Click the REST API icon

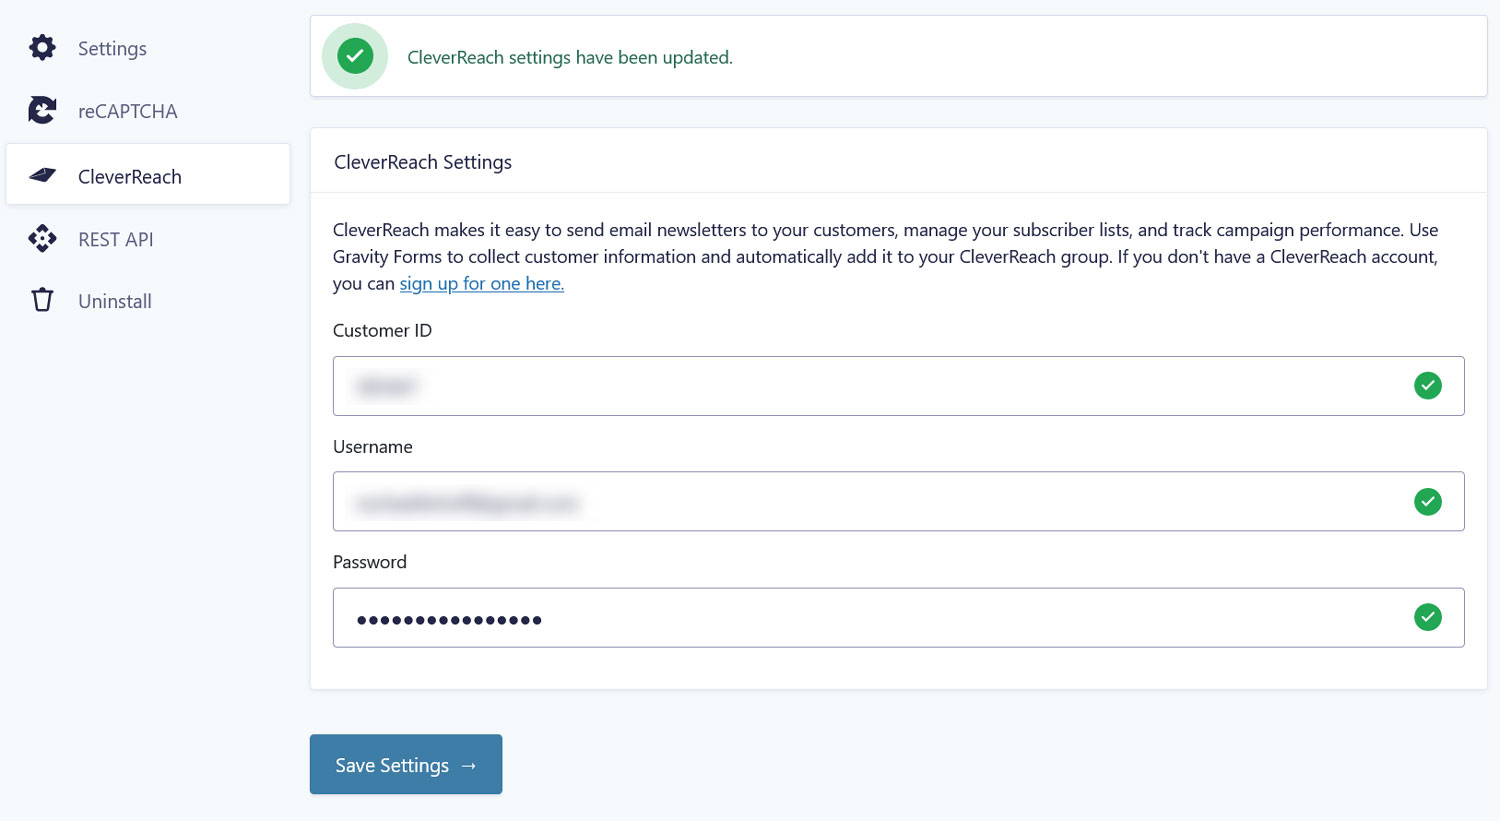click(42, 238)
